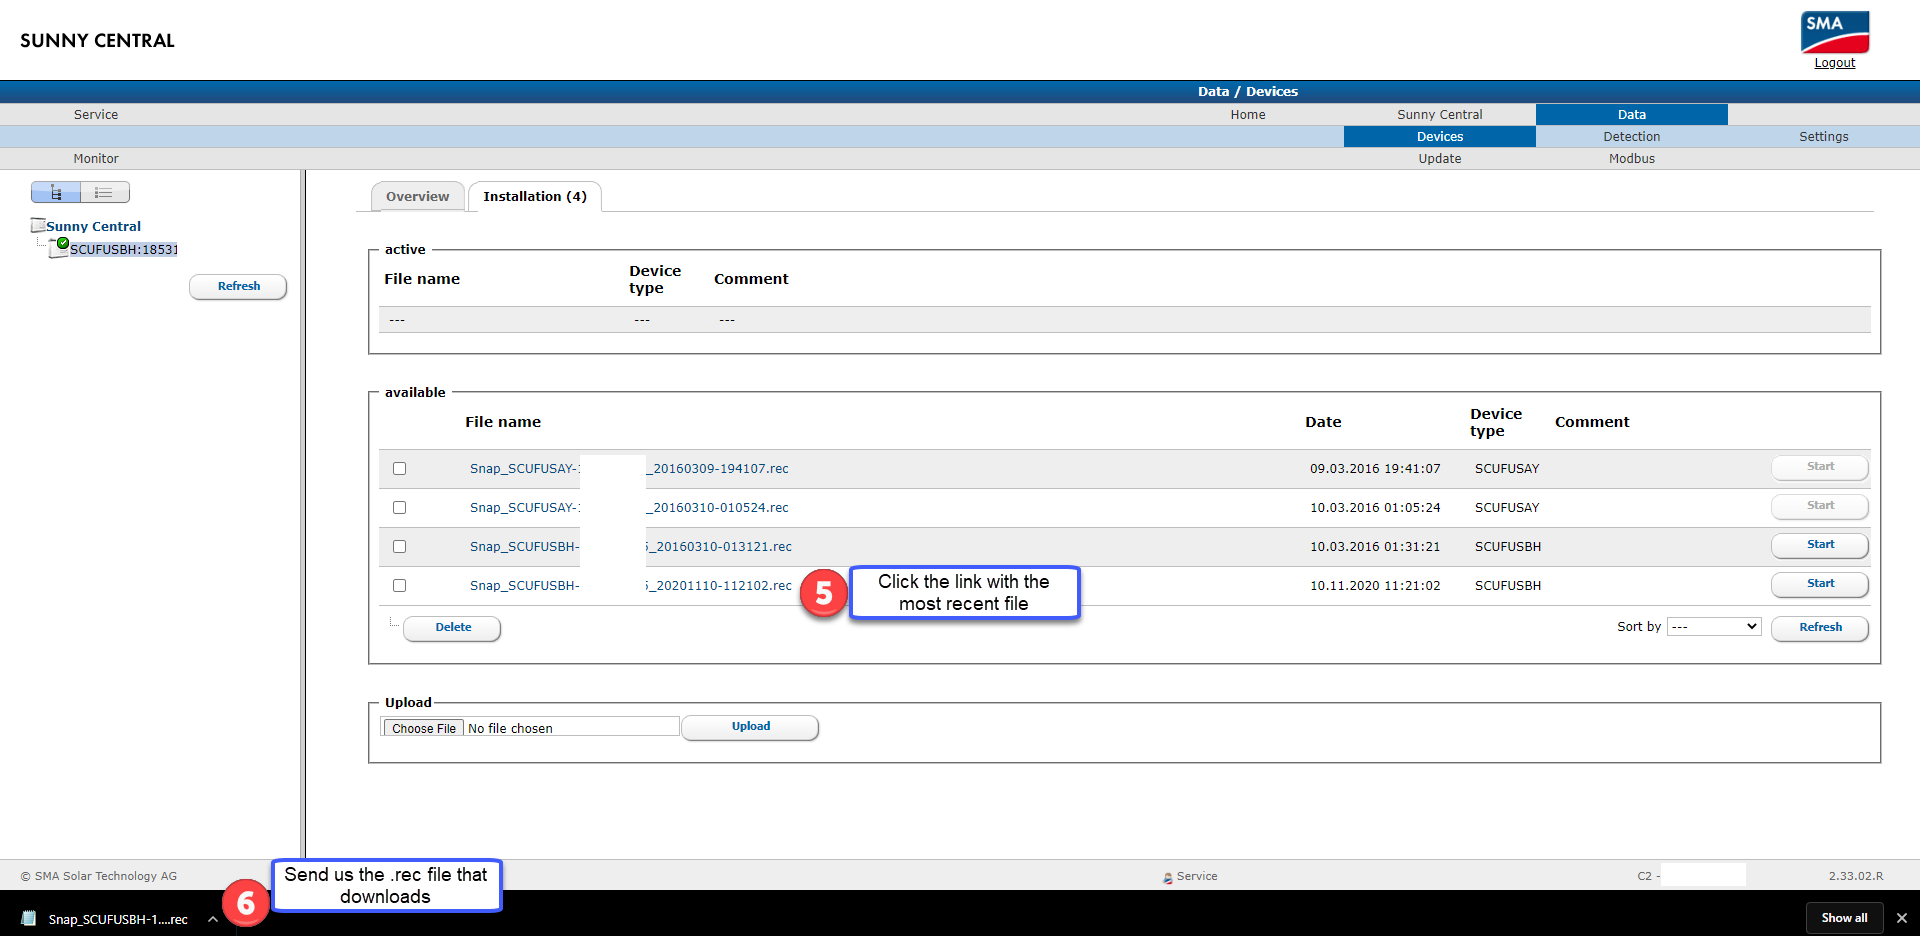Switch to list view icon

104,192
